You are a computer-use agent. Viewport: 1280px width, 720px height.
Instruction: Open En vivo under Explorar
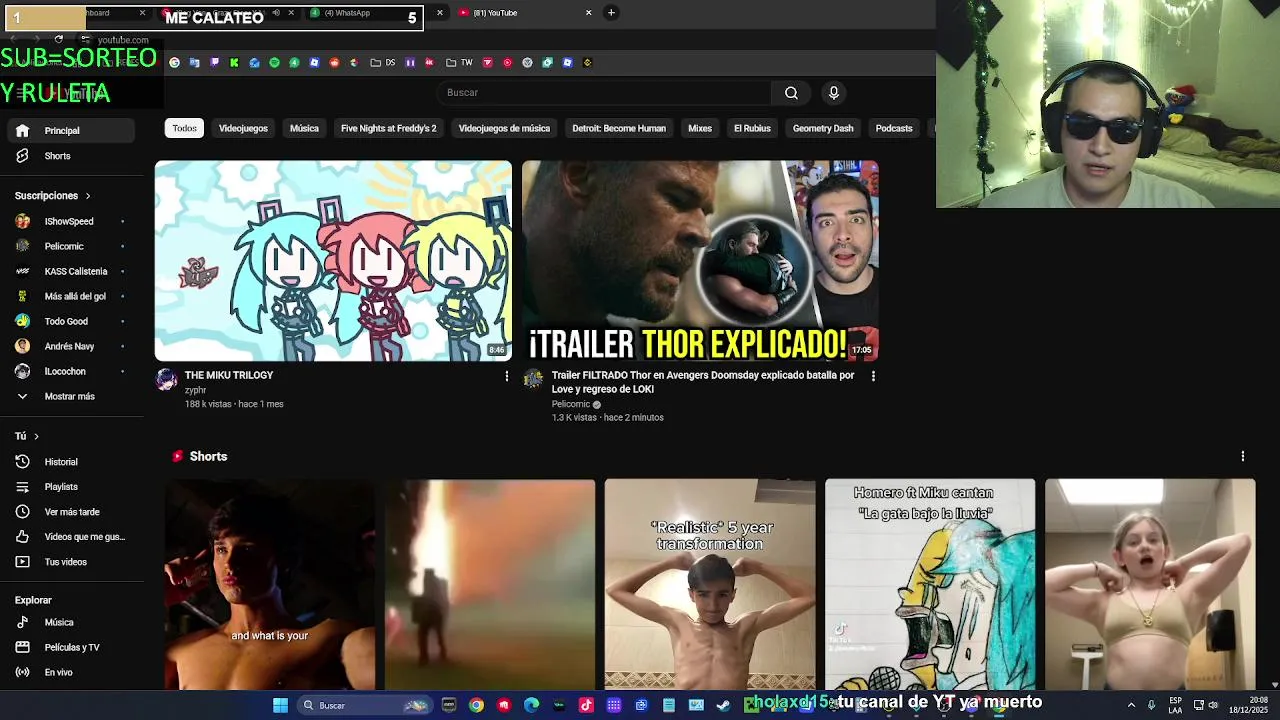coord(69,672)
